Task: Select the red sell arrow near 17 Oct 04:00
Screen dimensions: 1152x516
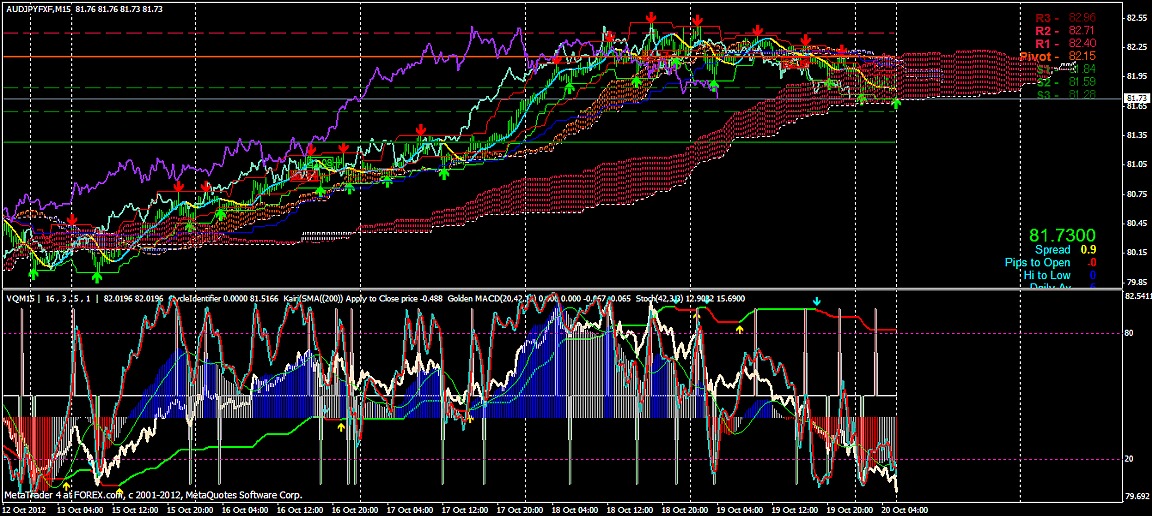Action: click(x=421, y=130)
